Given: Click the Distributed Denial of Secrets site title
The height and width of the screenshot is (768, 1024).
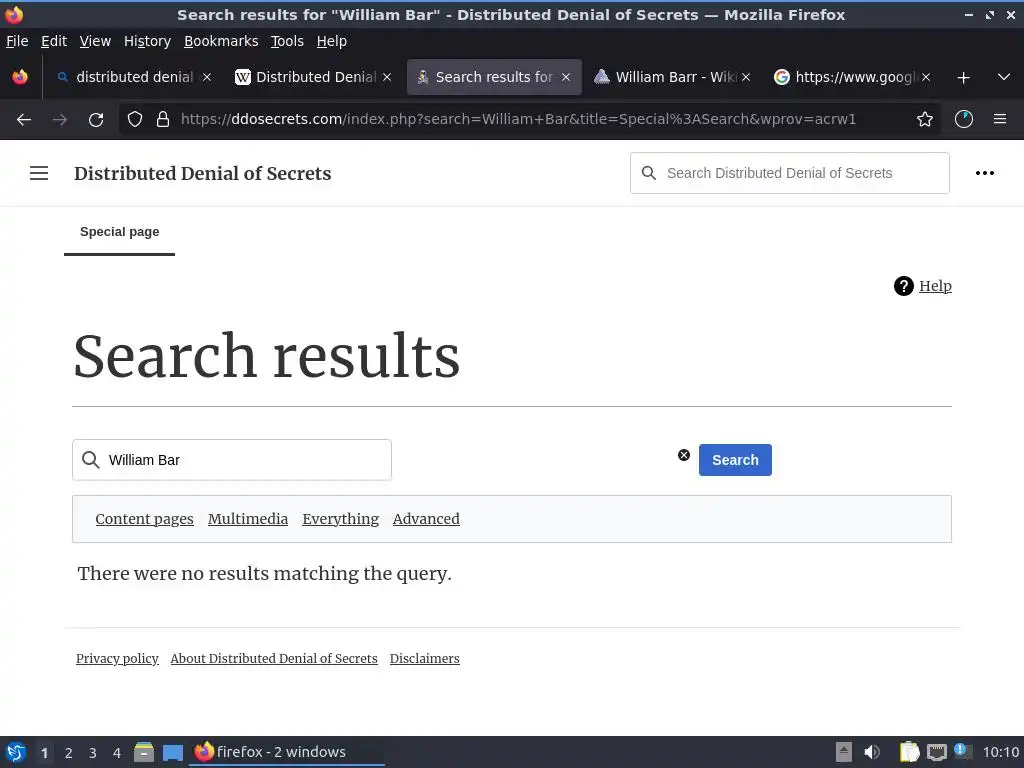Looking at the screenshot, I should 202,173.
